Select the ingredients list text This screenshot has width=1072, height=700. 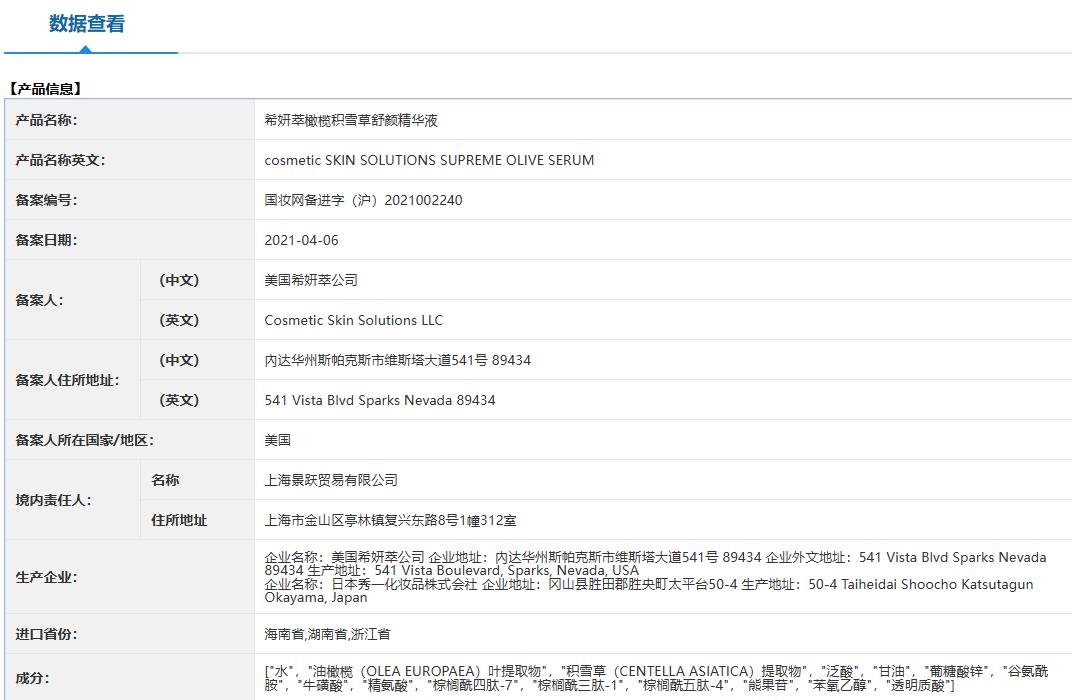(656, 678)
